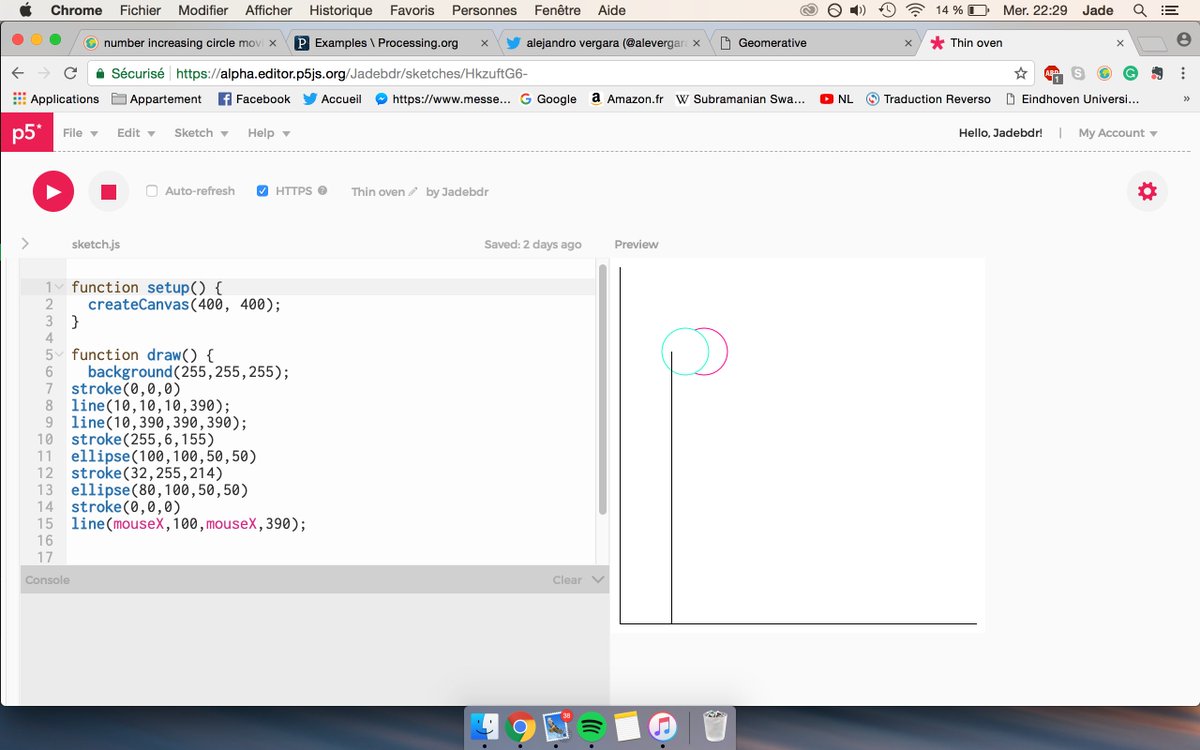Expand the file sidebar with the chevron
Viewport: 1200px width, 750px height.
[x=25, y=243]
